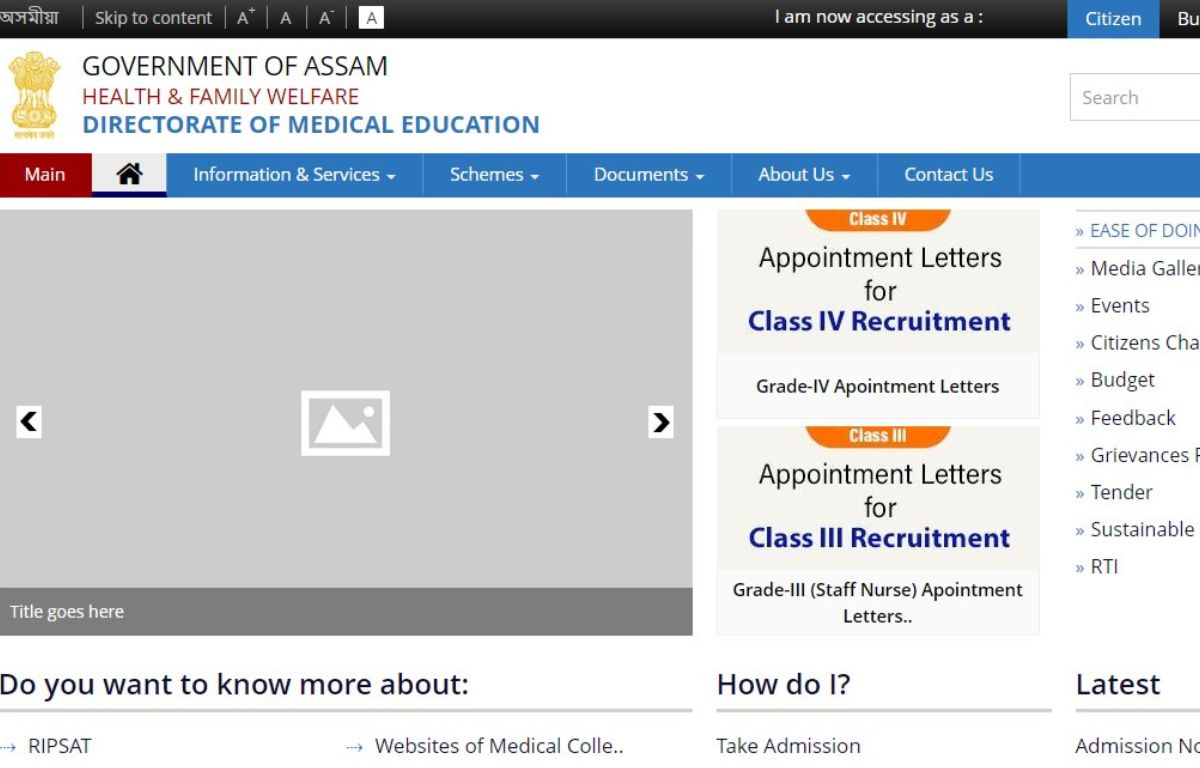1200x768 pixels.
Task: Click the home icon in navigation bar
Action: coord(129,174)
